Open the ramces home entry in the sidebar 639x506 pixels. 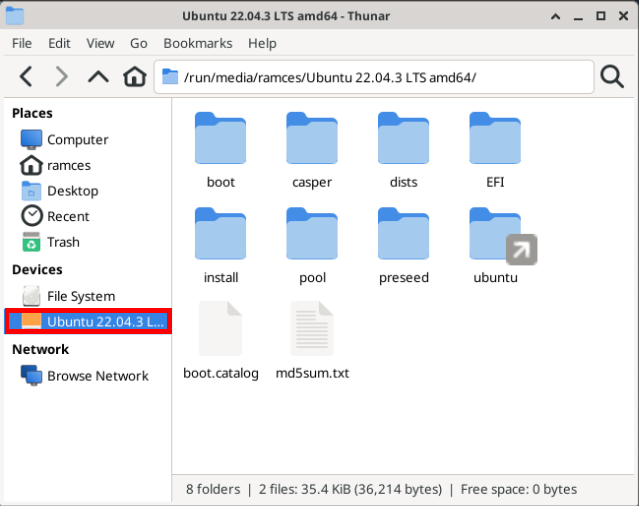tap(88, 165)
